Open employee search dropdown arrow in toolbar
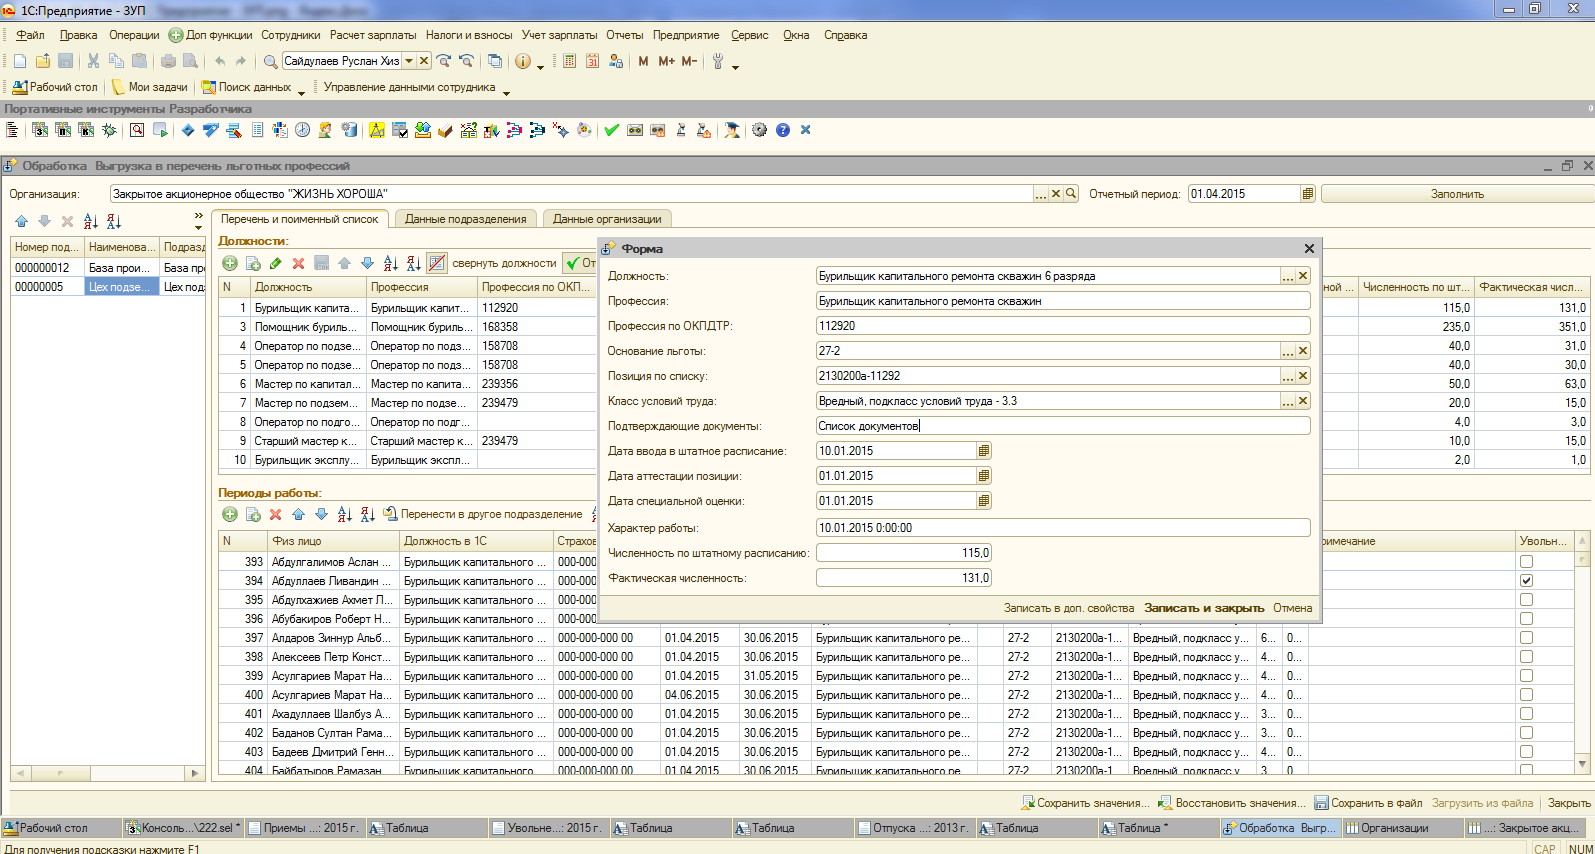Viewport: 1595px width, 854px height. [409, 61]
